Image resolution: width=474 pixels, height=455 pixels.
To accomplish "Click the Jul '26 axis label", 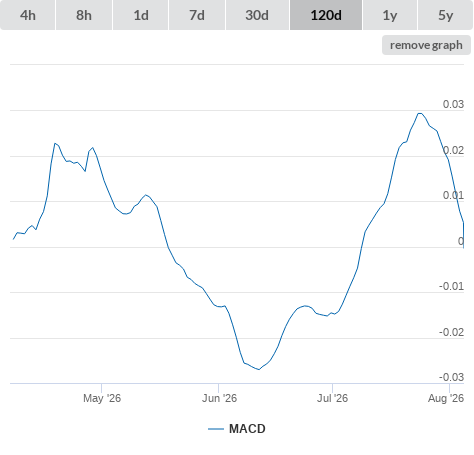I will click(x=332, y=398).
